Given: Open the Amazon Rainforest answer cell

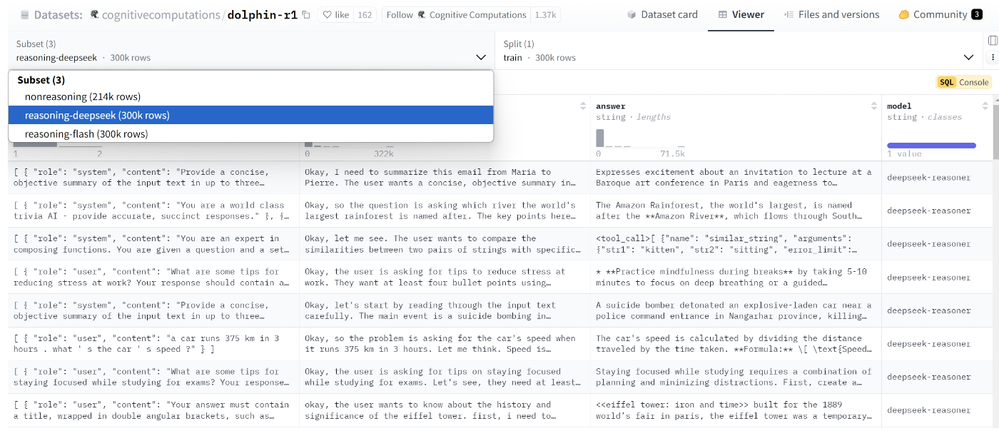Looking at the screenshot, I should pyautogui.click(x=736, y=211).
